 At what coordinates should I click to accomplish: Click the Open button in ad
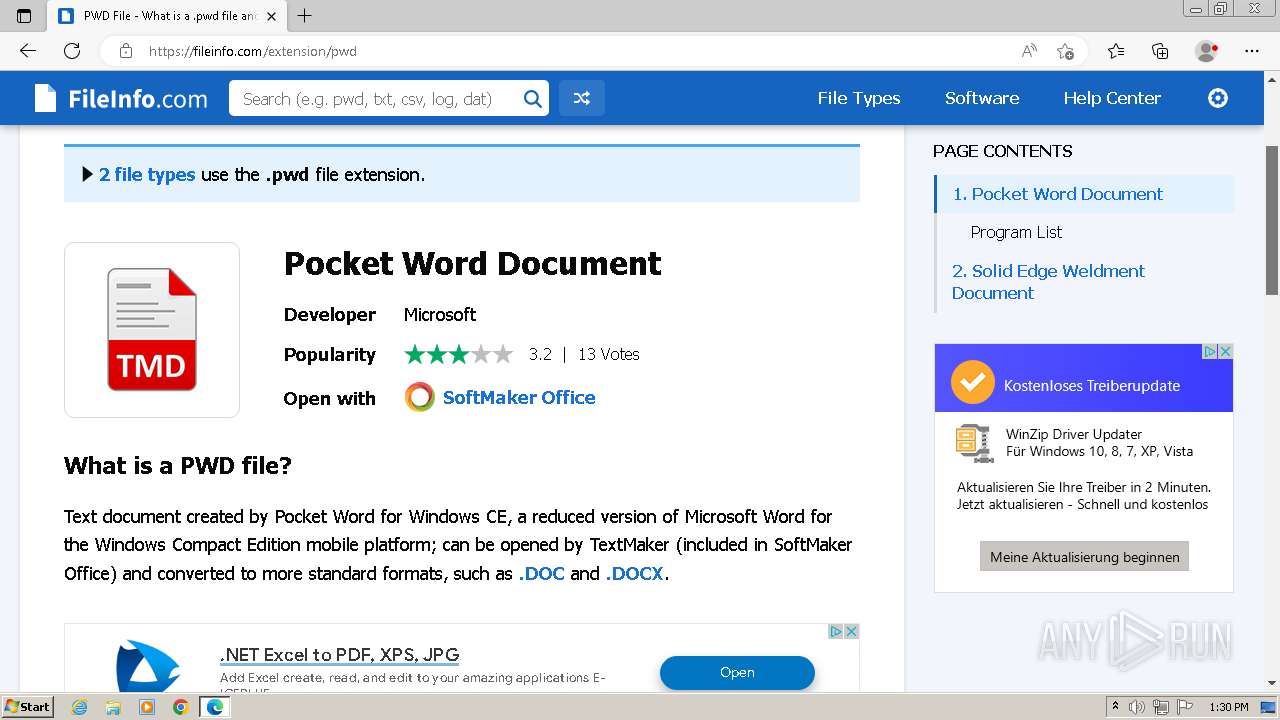[x=737, y=672]
